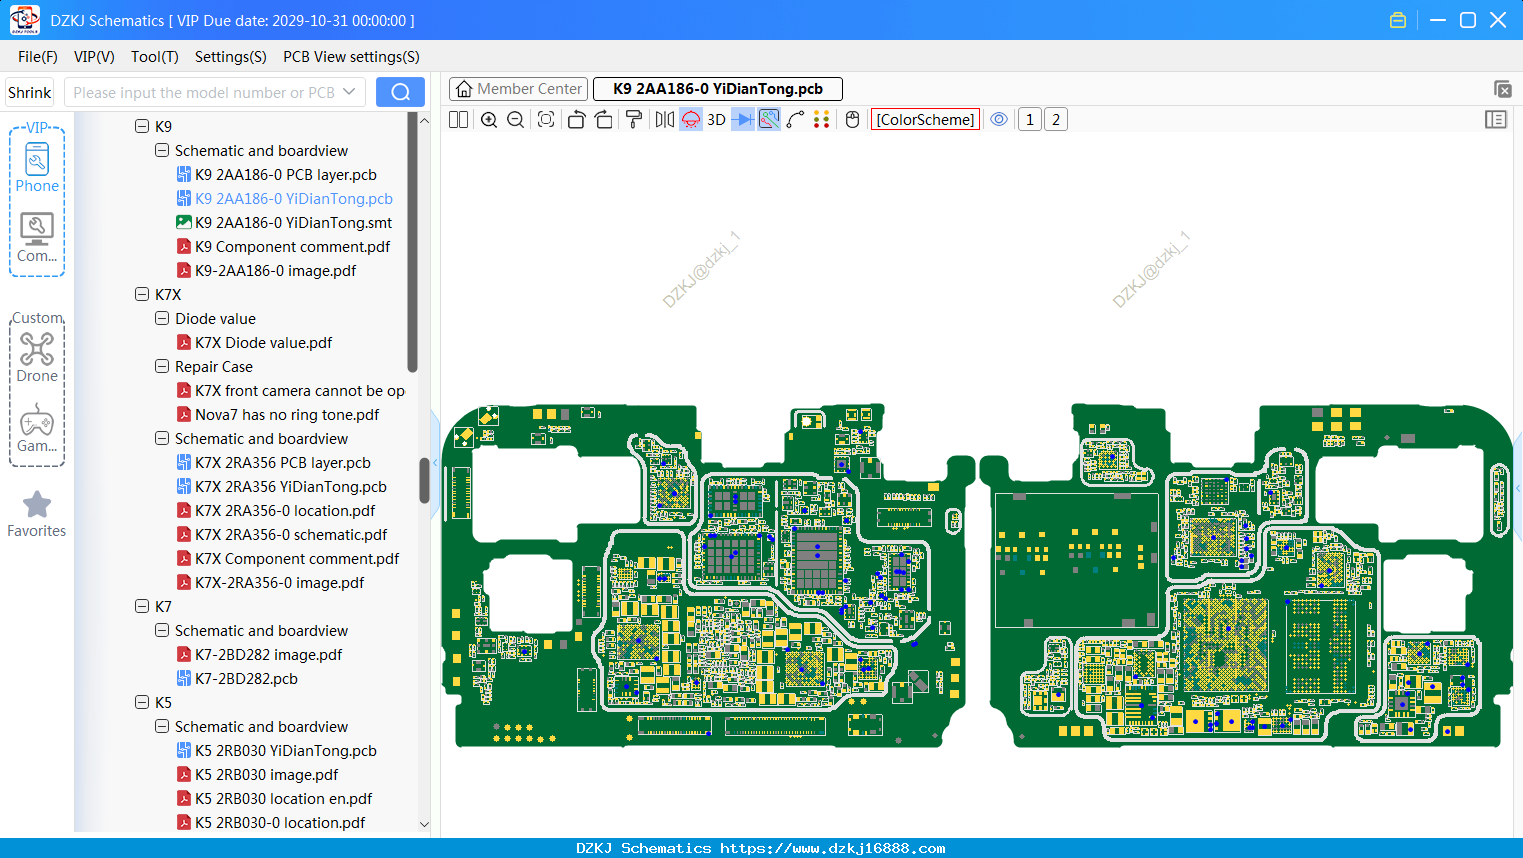Switch to 3D view mode
The image size is (1523, 858).
click(x=716, y=120)
